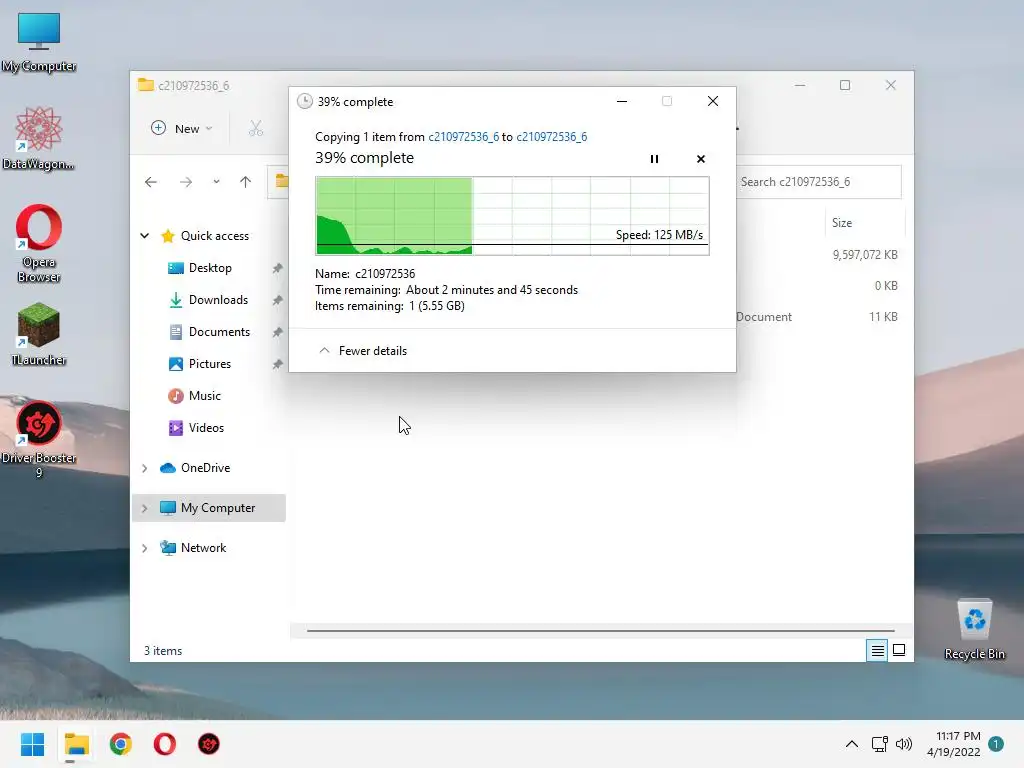Launch Opera from the taskbar

click(x=165, y=744)
